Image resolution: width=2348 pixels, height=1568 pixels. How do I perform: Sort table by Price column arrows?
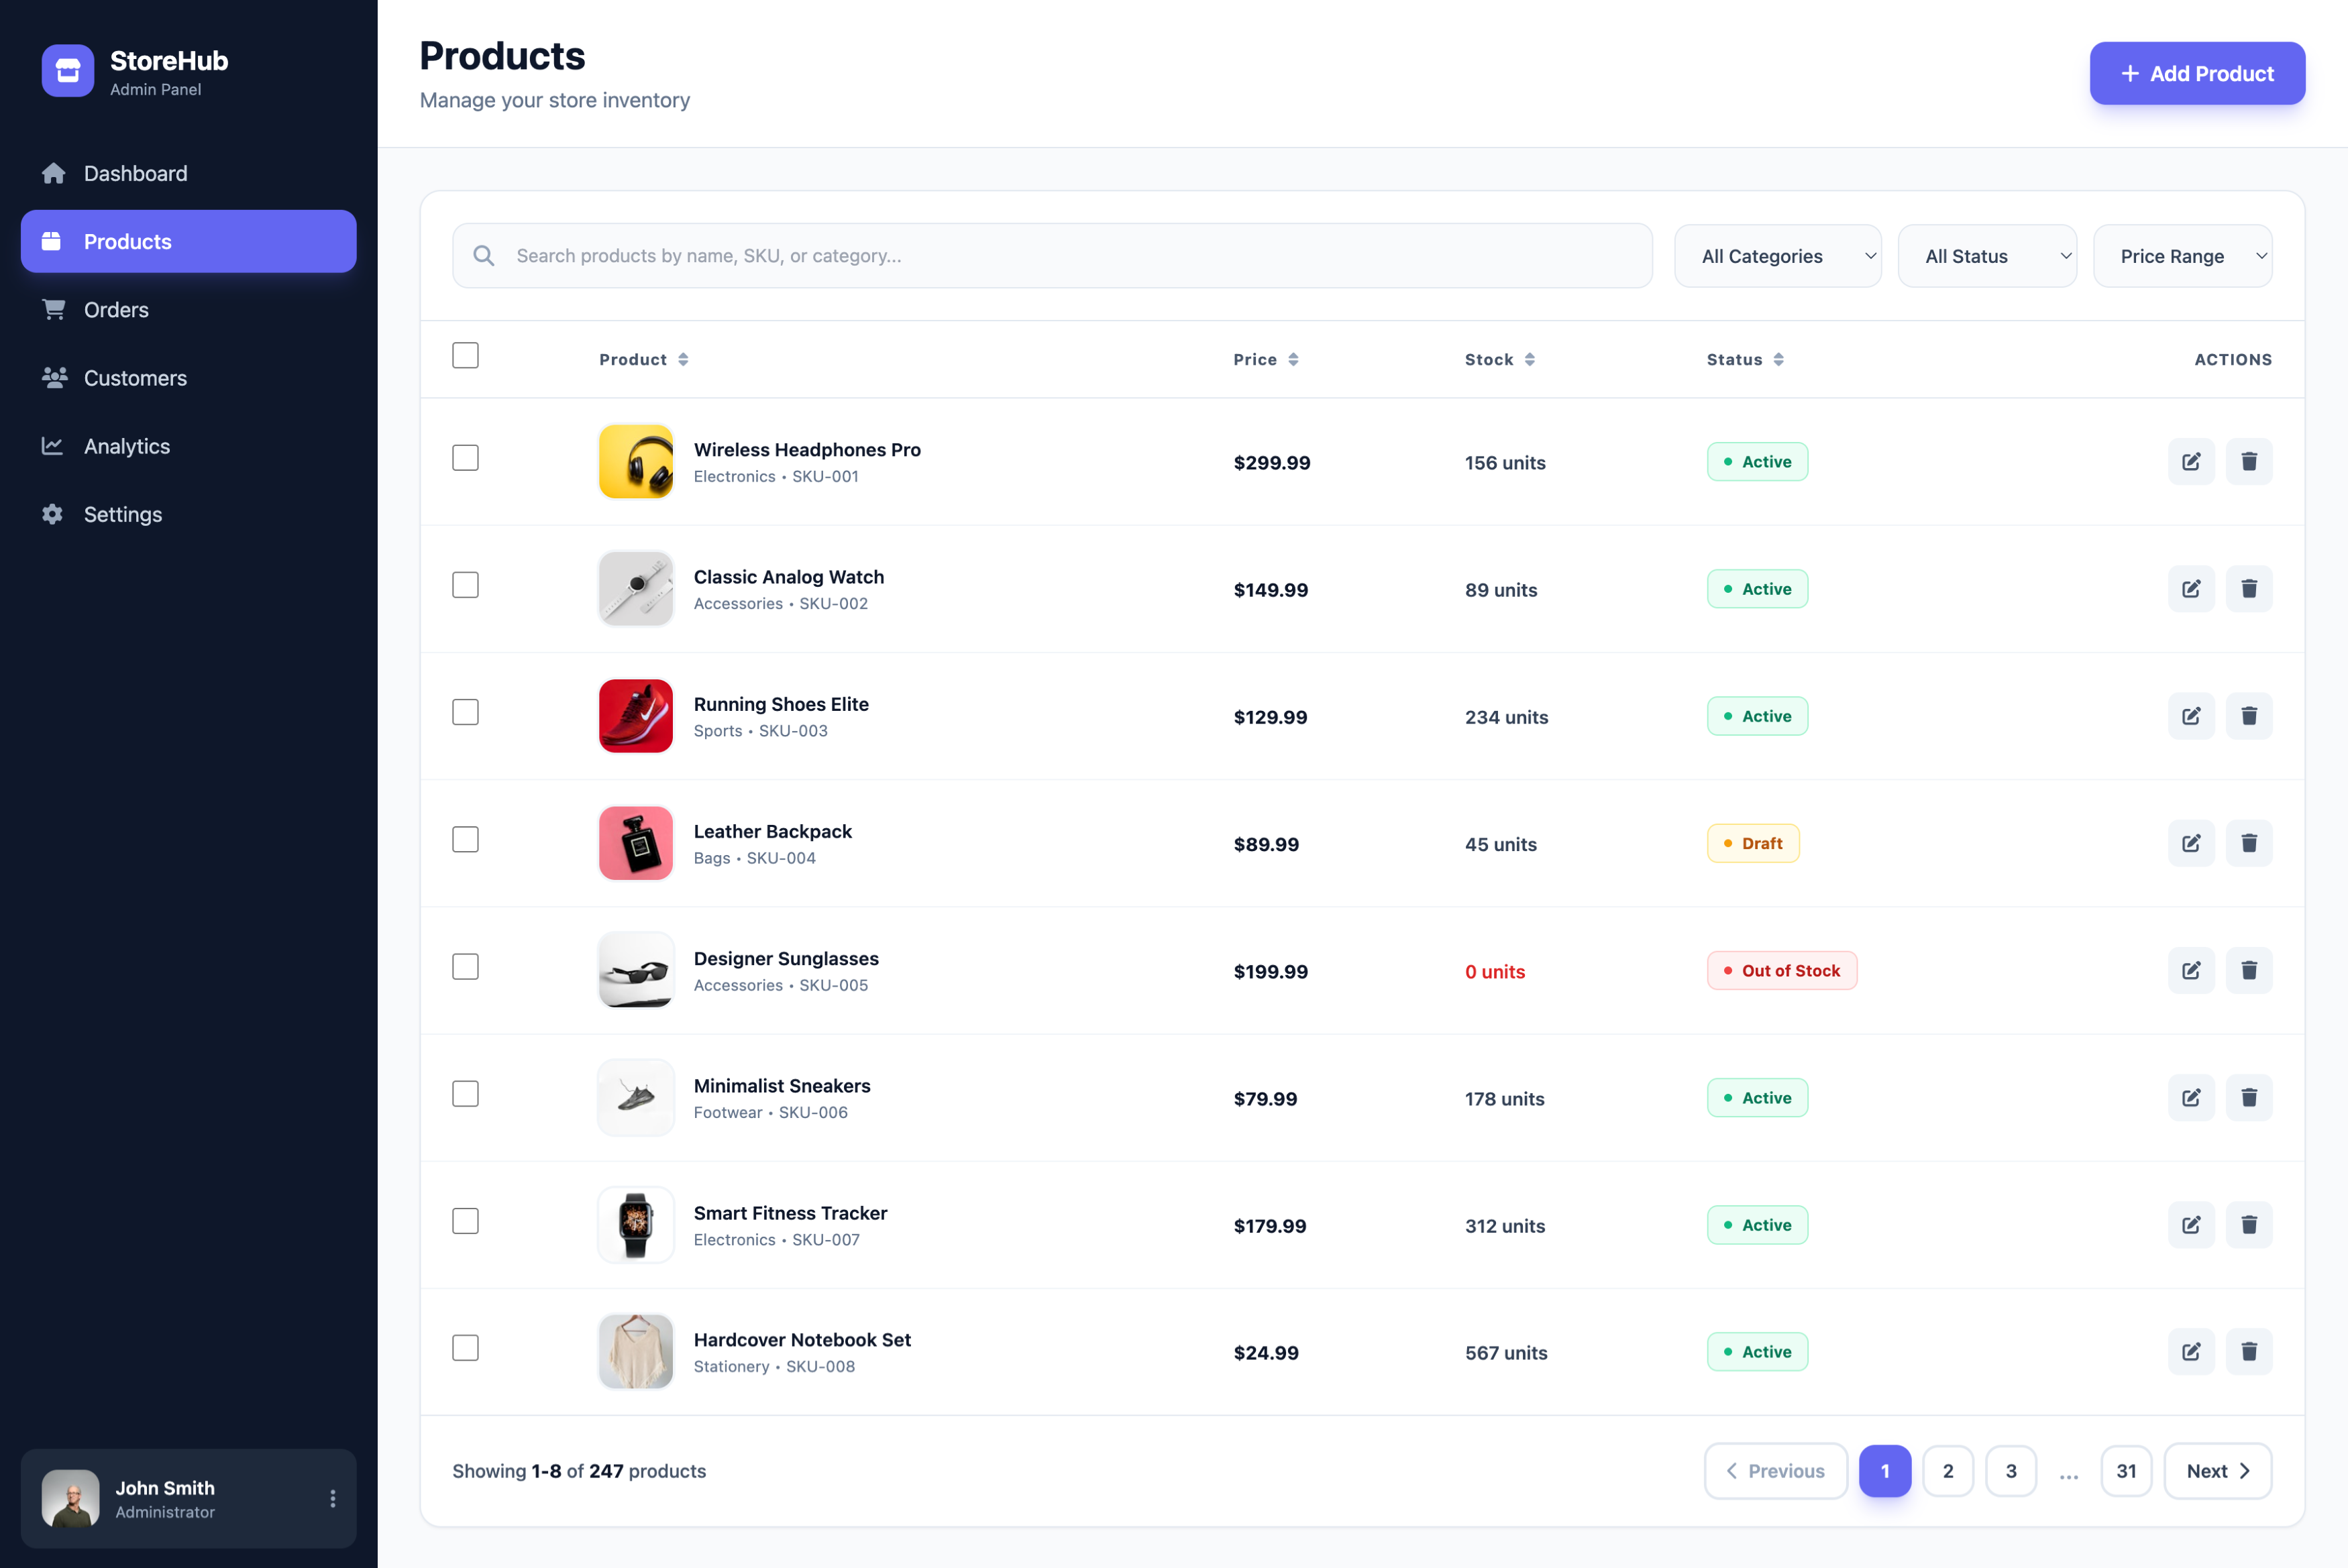pos(1293,360)
